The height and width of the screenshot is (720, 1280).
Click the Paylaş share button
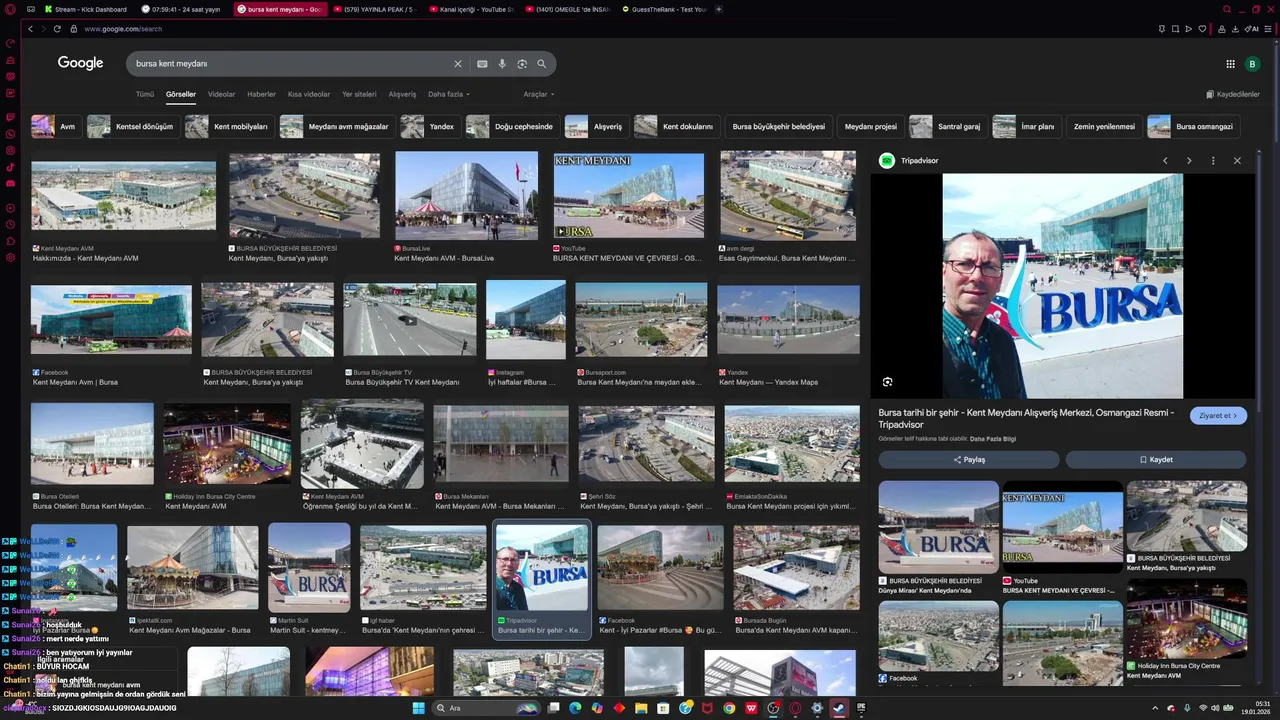pyautogui.click(x=969, y=460)
